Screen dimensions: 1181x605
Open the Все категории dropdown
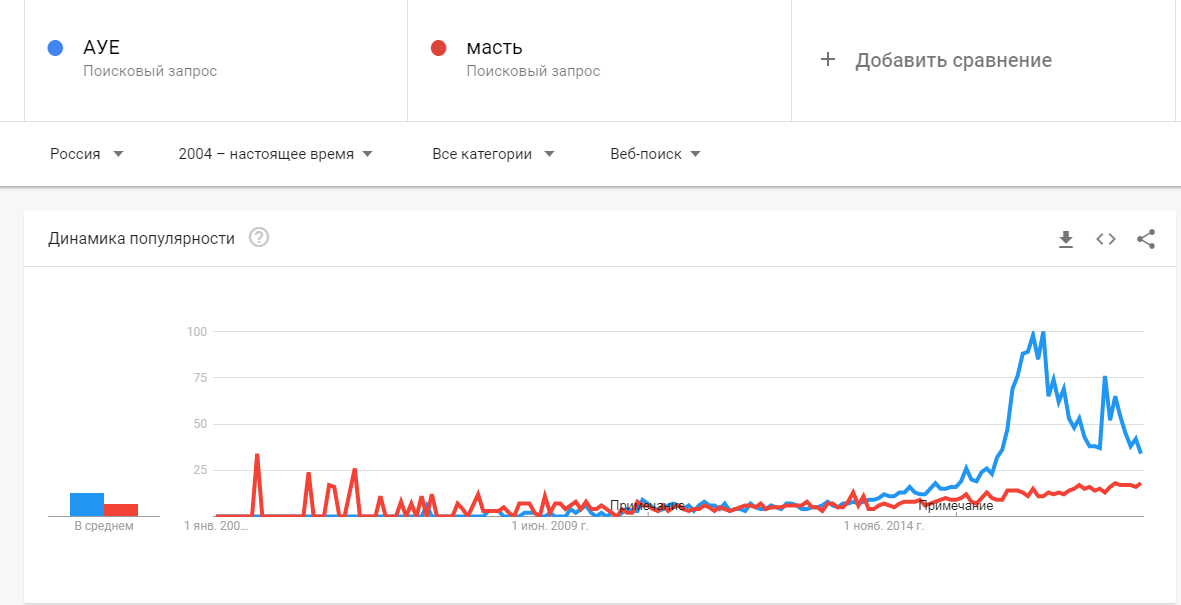493,154
